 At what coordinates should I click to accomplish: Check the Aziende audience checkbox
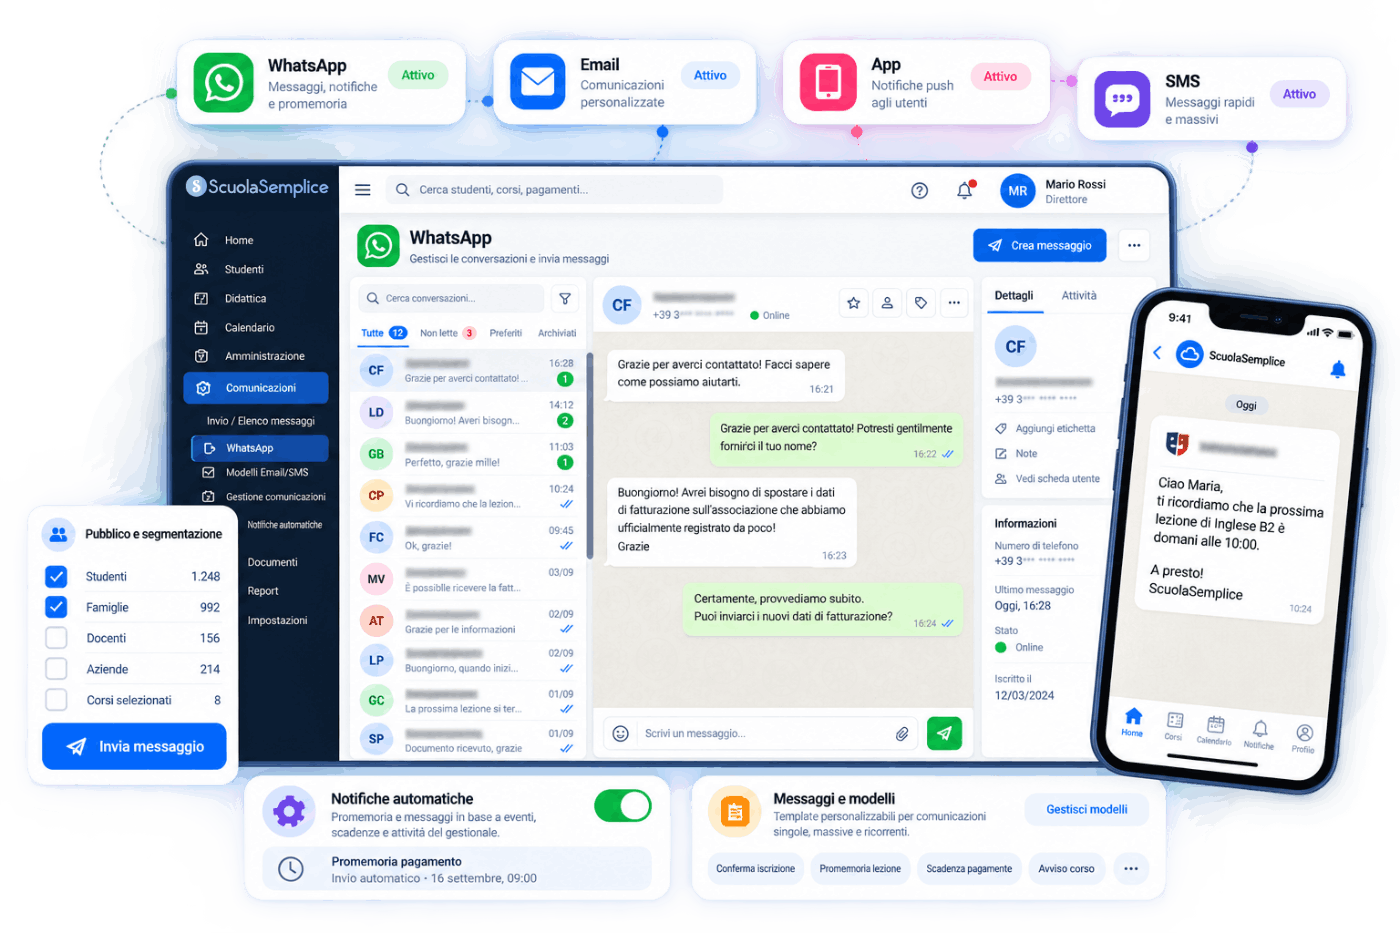pyautogui.click(x=56, y=669)
